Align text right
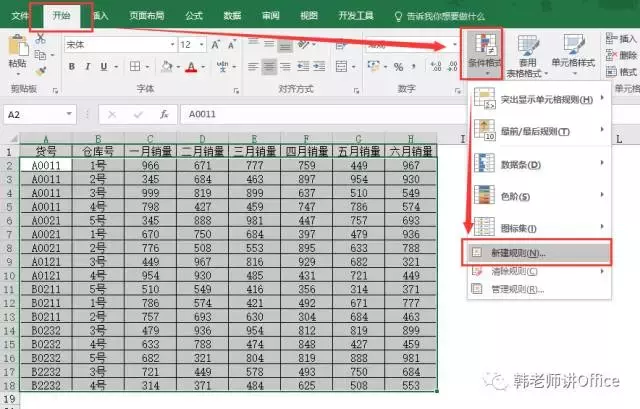The image size is (640, 409). [x=285, y=66]
